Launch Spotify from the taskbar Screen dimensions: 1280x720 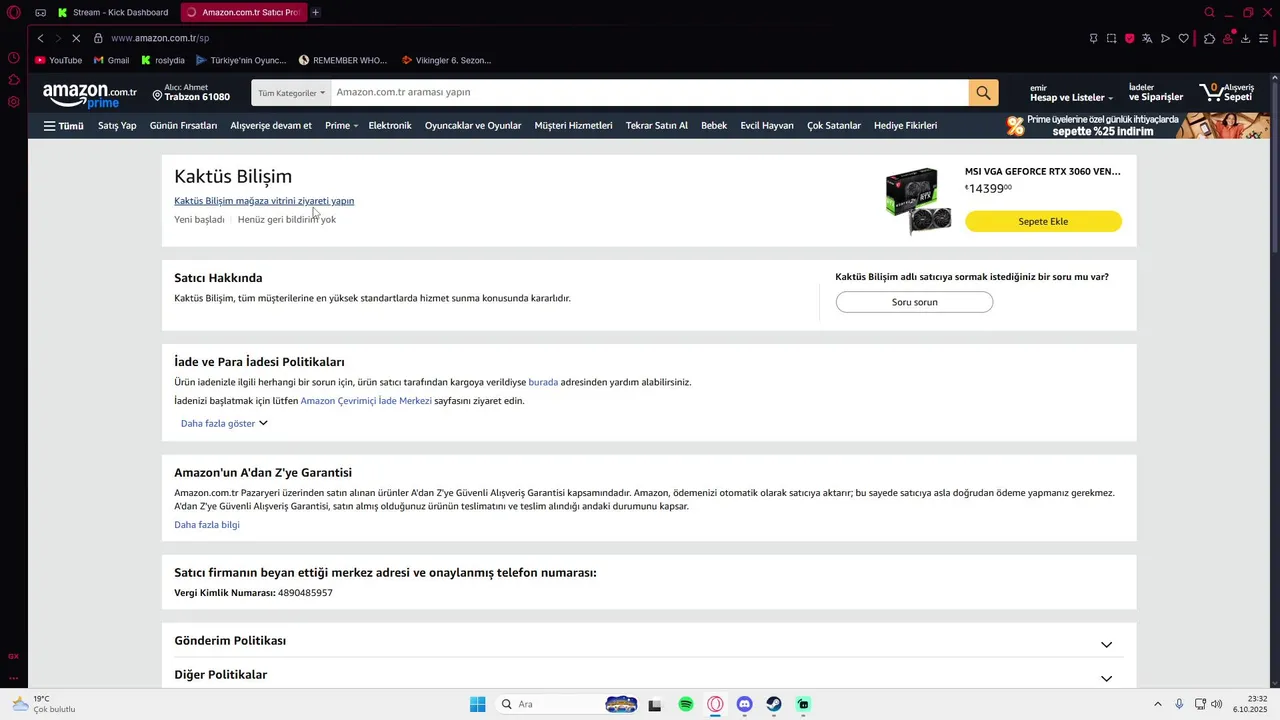(686, 704)
